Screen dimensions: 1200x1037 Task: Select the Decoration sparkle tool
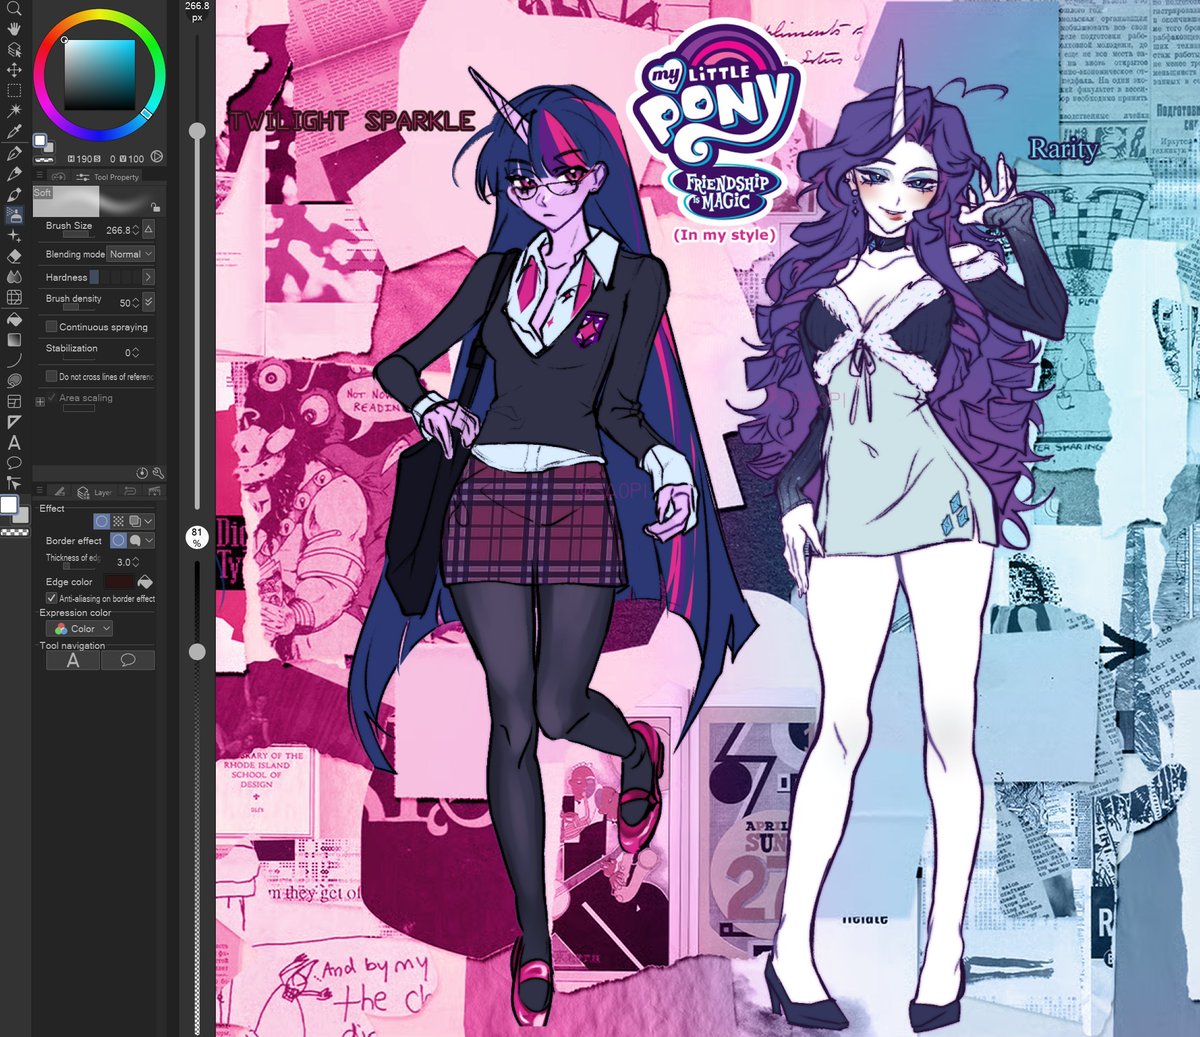coord(14,236)
